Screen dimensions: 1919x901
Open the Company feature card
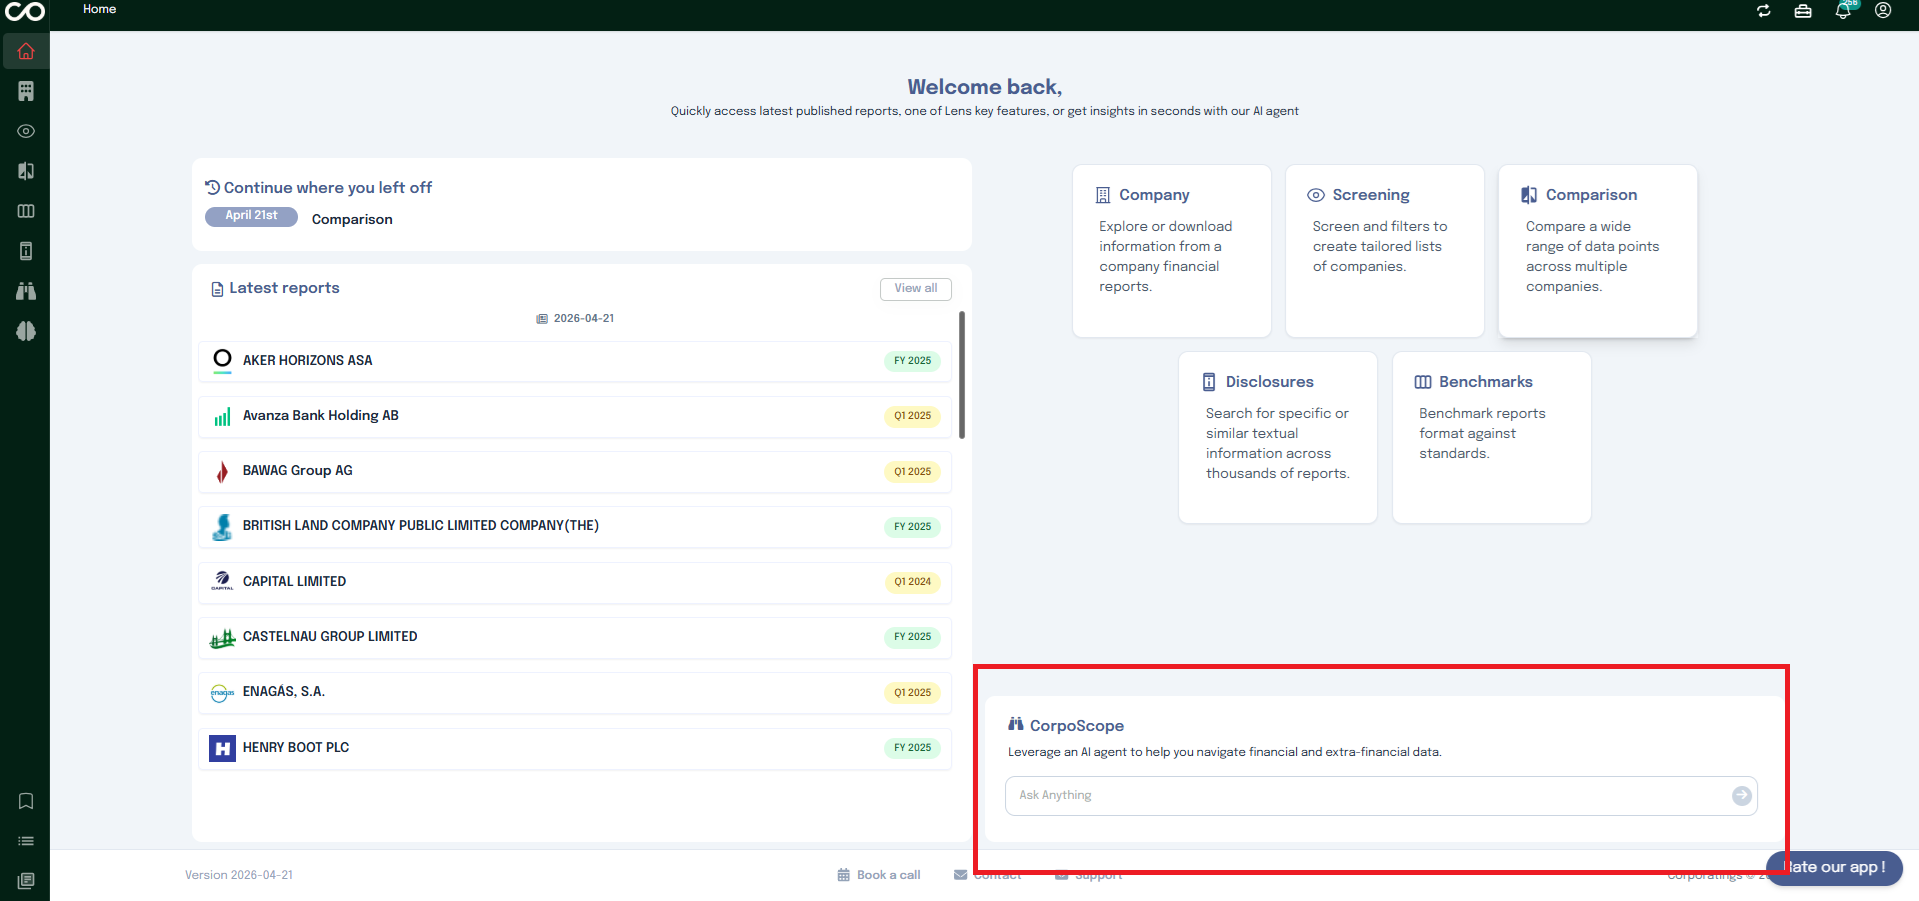tap(1172, 251)
